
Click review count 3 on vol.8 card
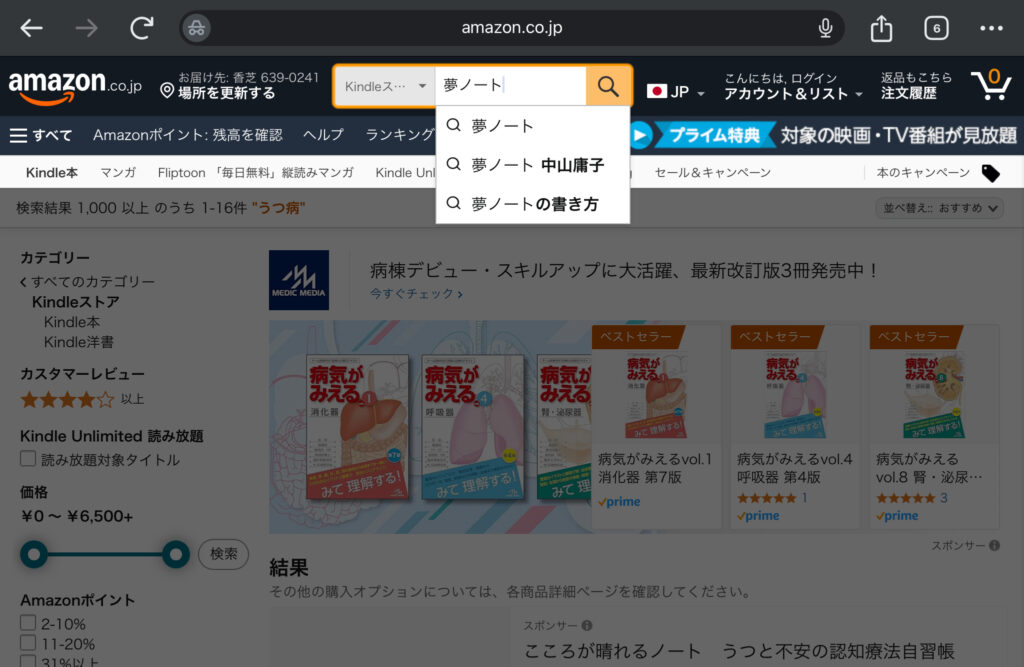(944, 498)
